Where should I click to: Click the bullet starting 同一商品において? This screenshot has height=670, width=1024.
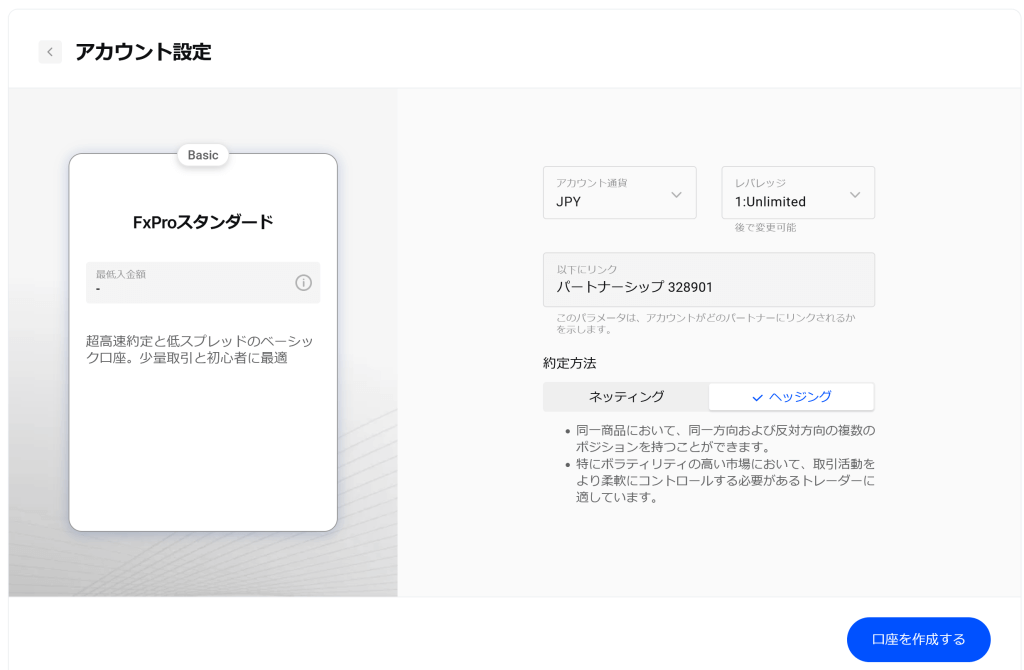tap(725, 439)
